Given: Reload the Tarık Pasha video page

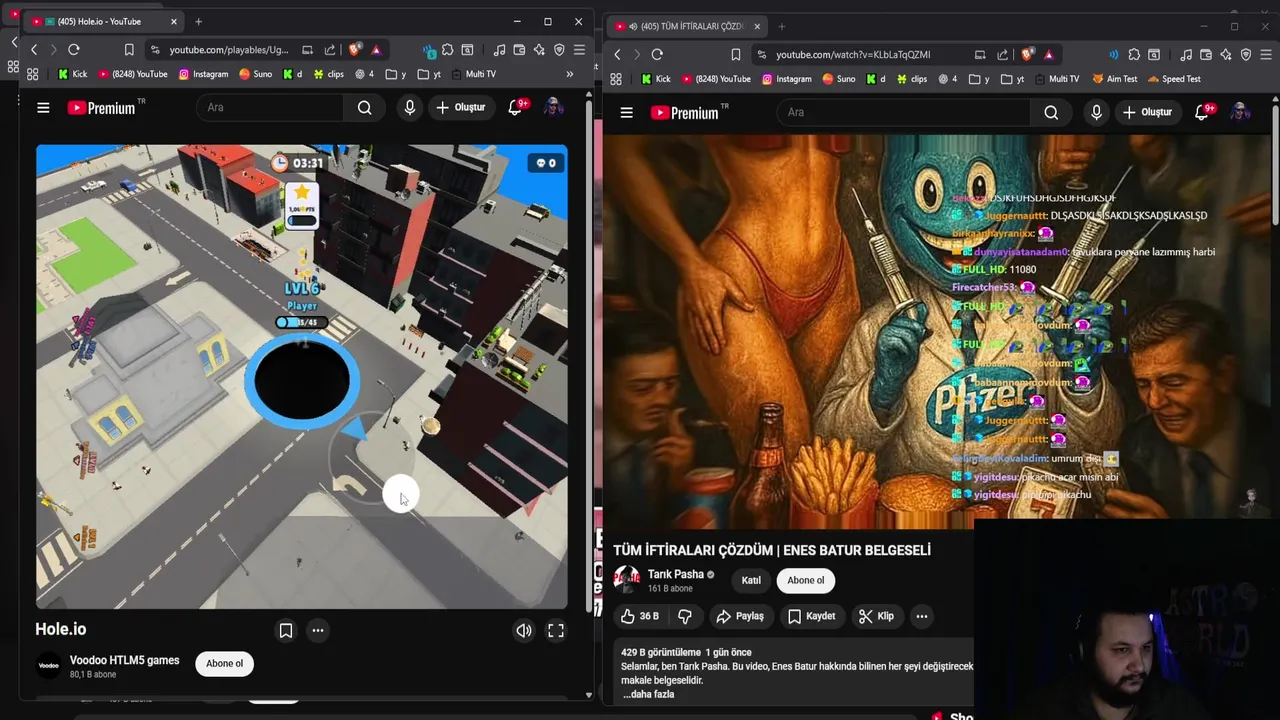Looking at the screenshot, I should (x=657, y=55).
